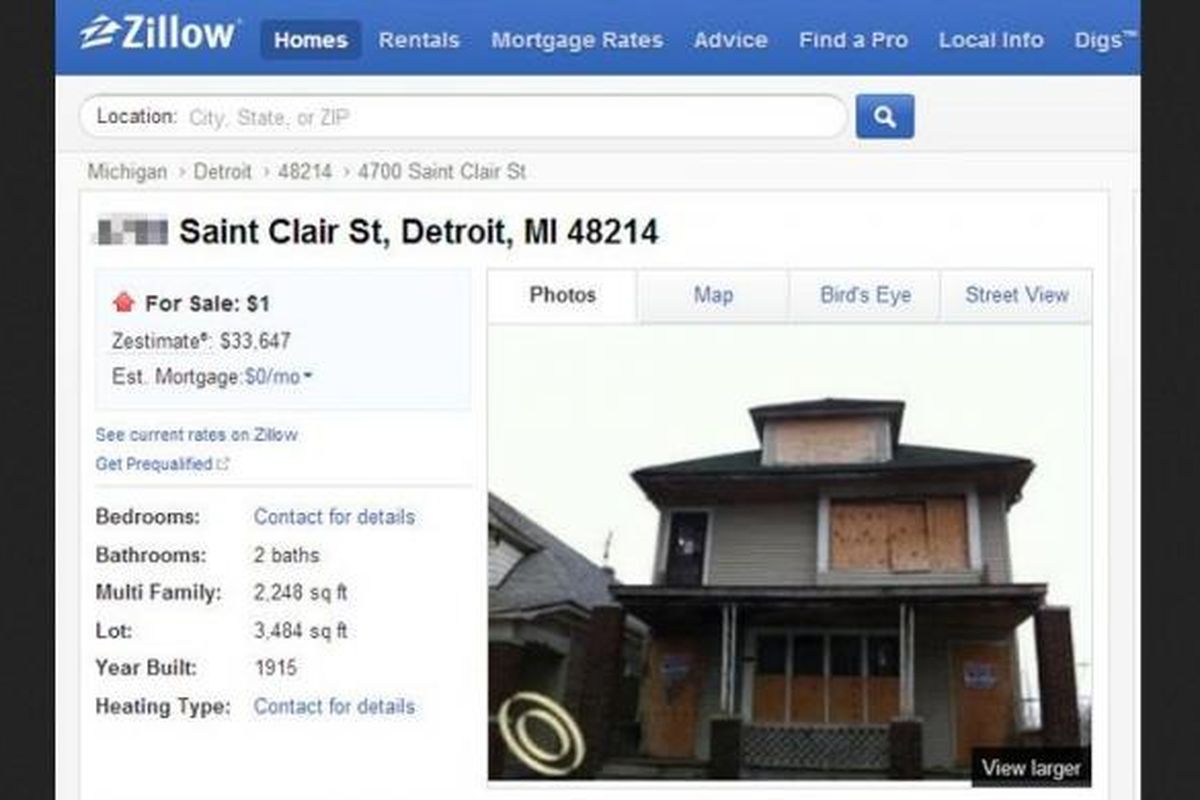Image resolution: width=1200 pixels, height=800 pixels.
Task: Click the Detroit breadcrumb link
Action: [x=223, y=171]
